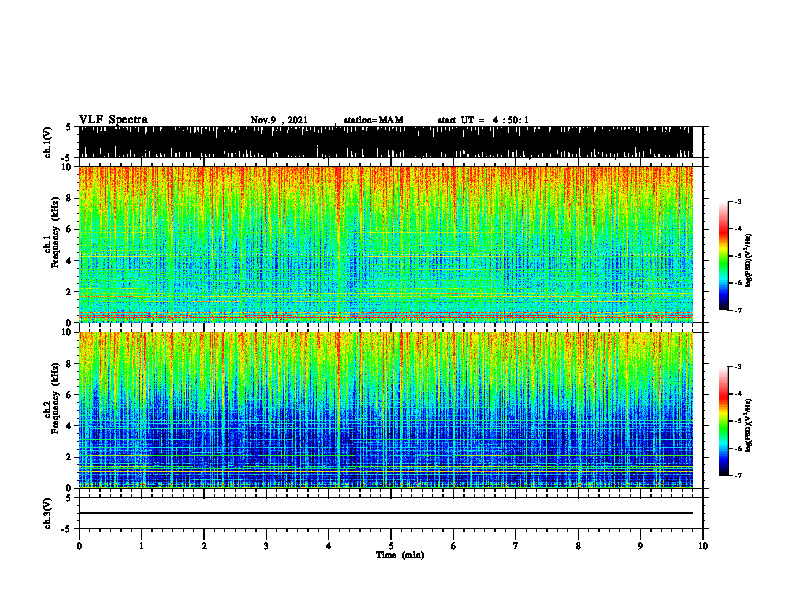
Task: Click the ch.2 color scale bar
Action: 724,421
